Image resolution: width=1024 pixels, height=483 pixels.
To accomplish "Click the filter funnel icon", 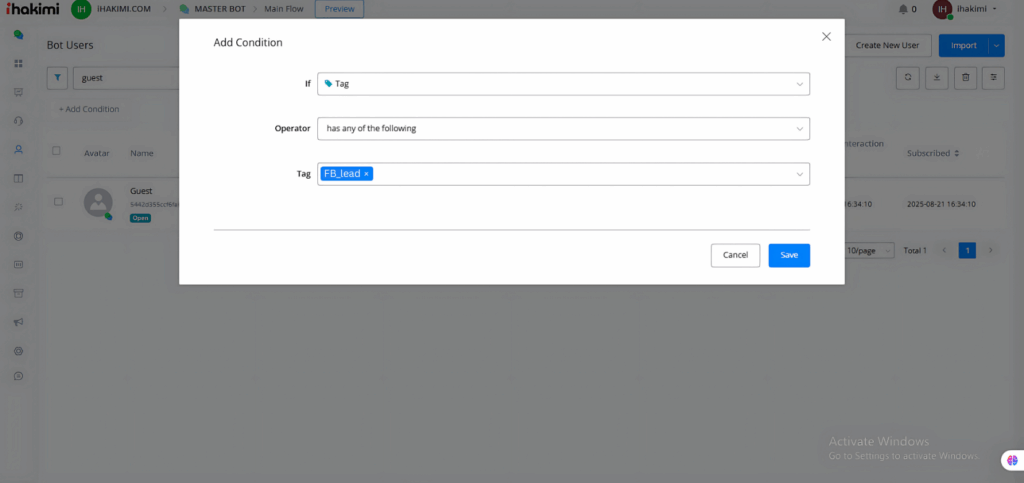I will tap(58, 77).
